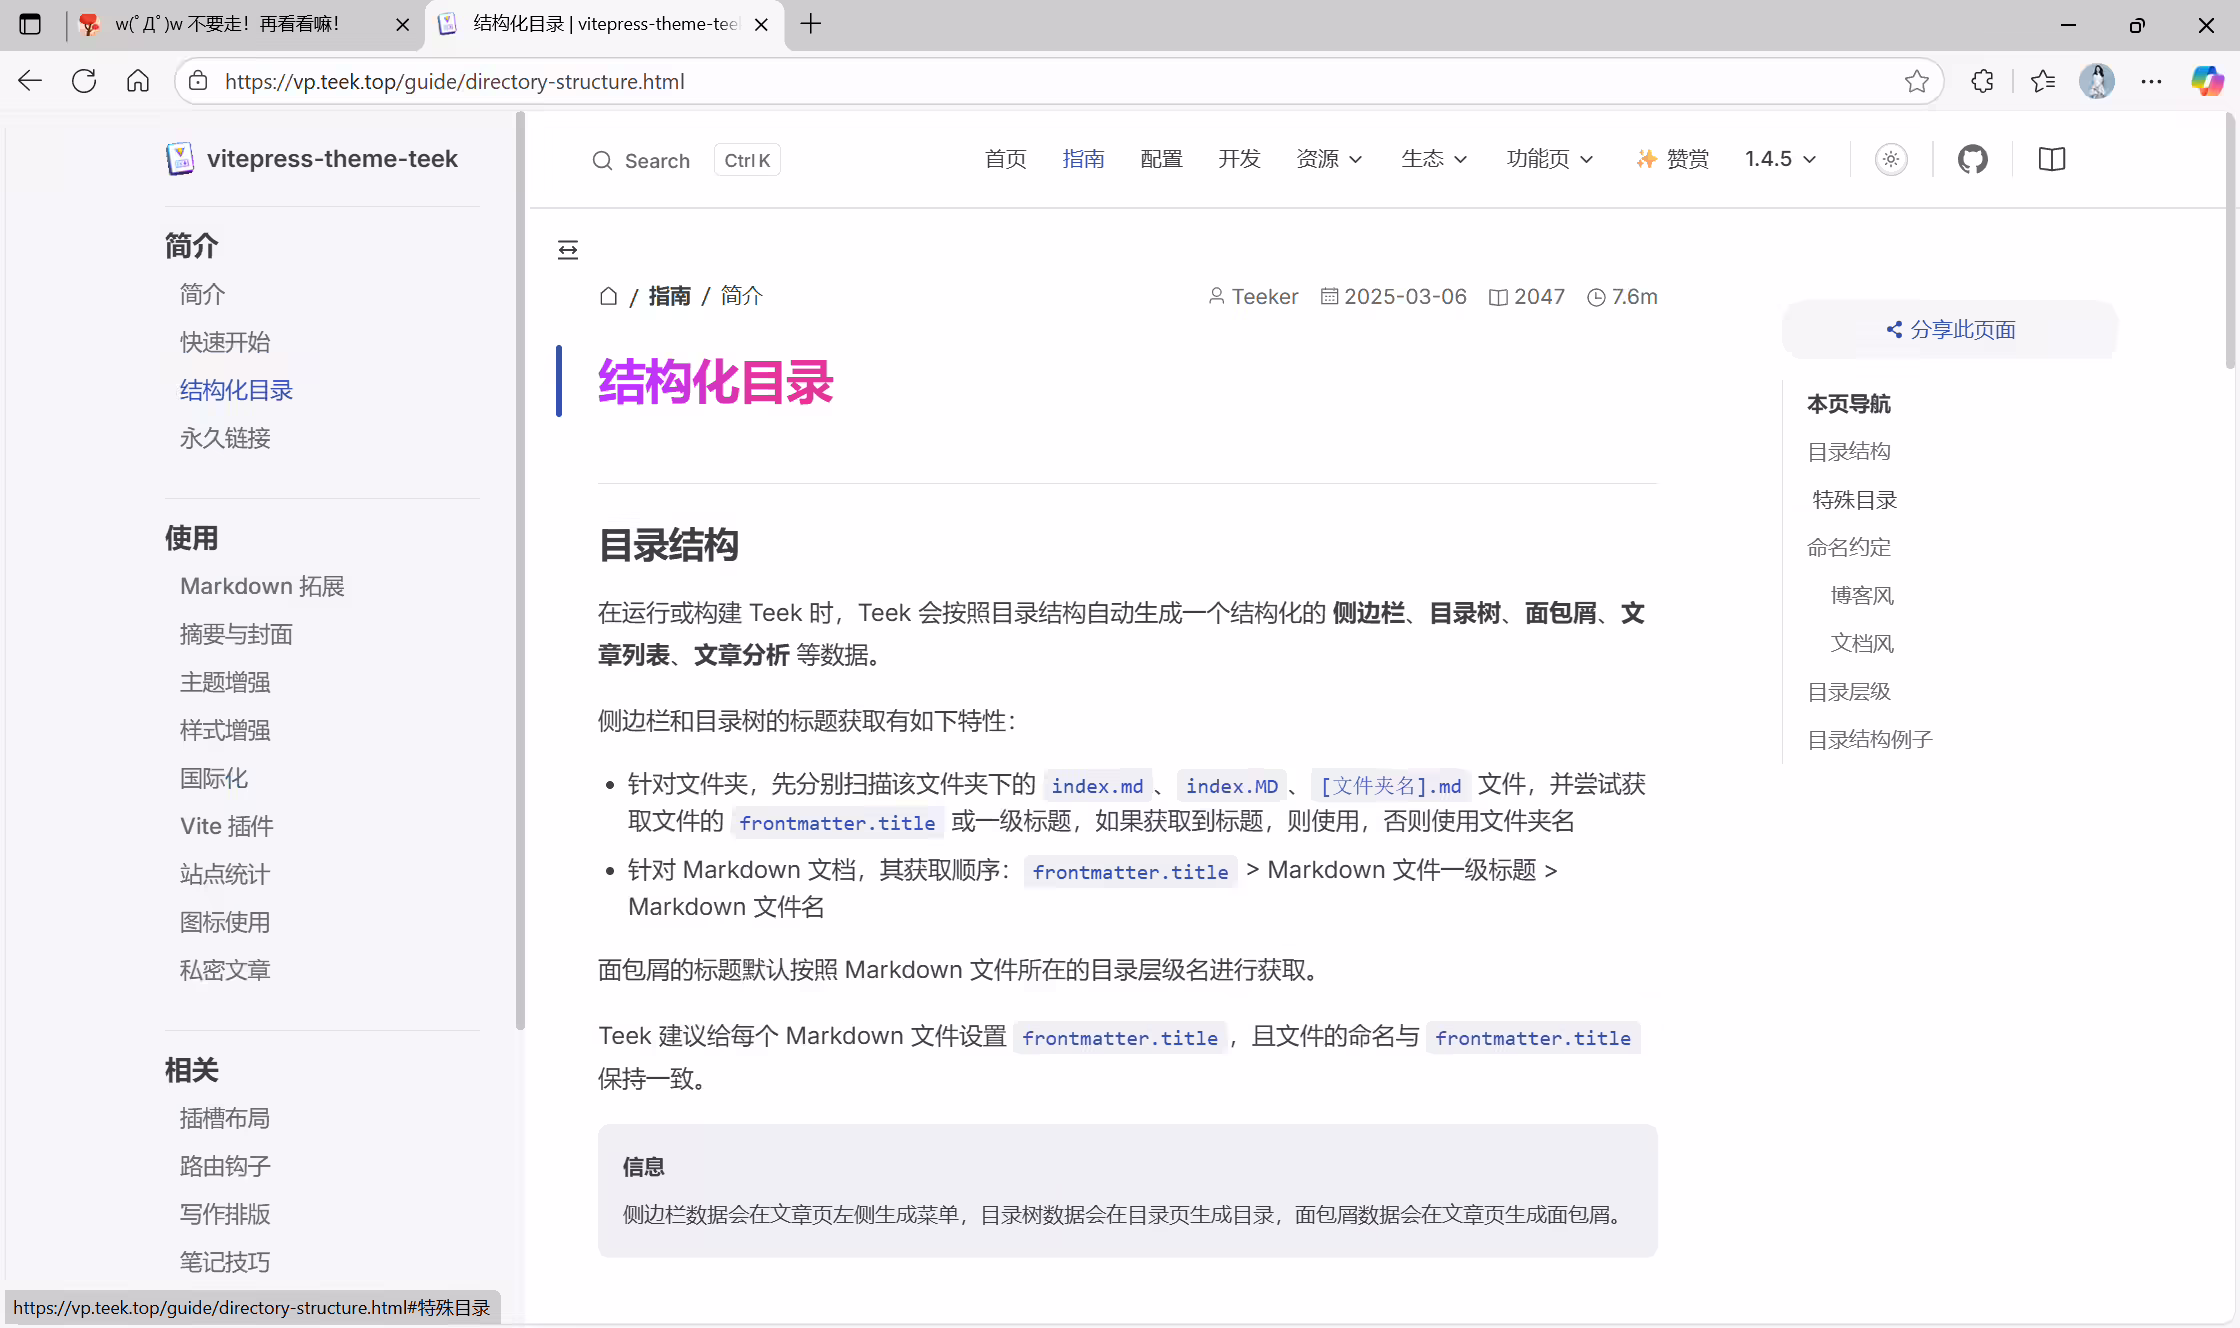Open 摘要与封面 in sidebar
The width and height of the screenshot is (2240, 1328).
tap(236, 634)
